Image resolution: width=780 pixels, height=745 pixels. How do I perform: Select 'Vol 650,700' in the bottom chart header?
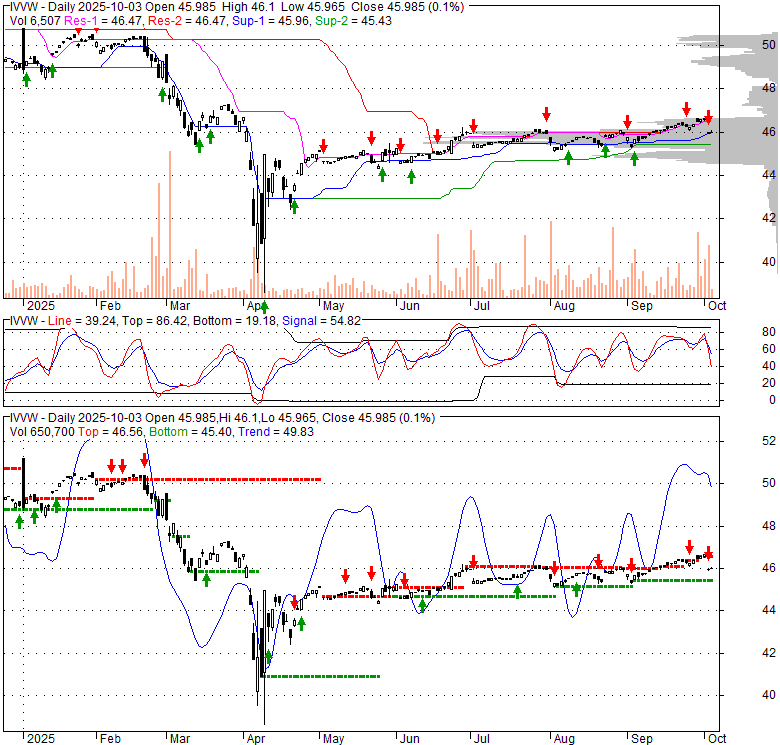coord(42,432)
